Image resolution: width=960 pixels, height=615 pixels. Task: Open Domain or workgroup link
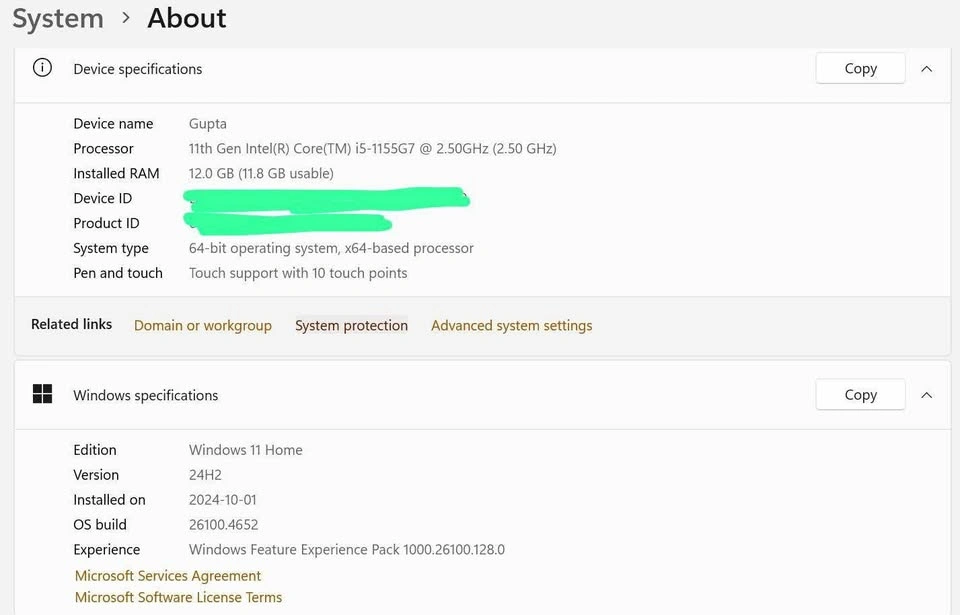coord(203,325)
